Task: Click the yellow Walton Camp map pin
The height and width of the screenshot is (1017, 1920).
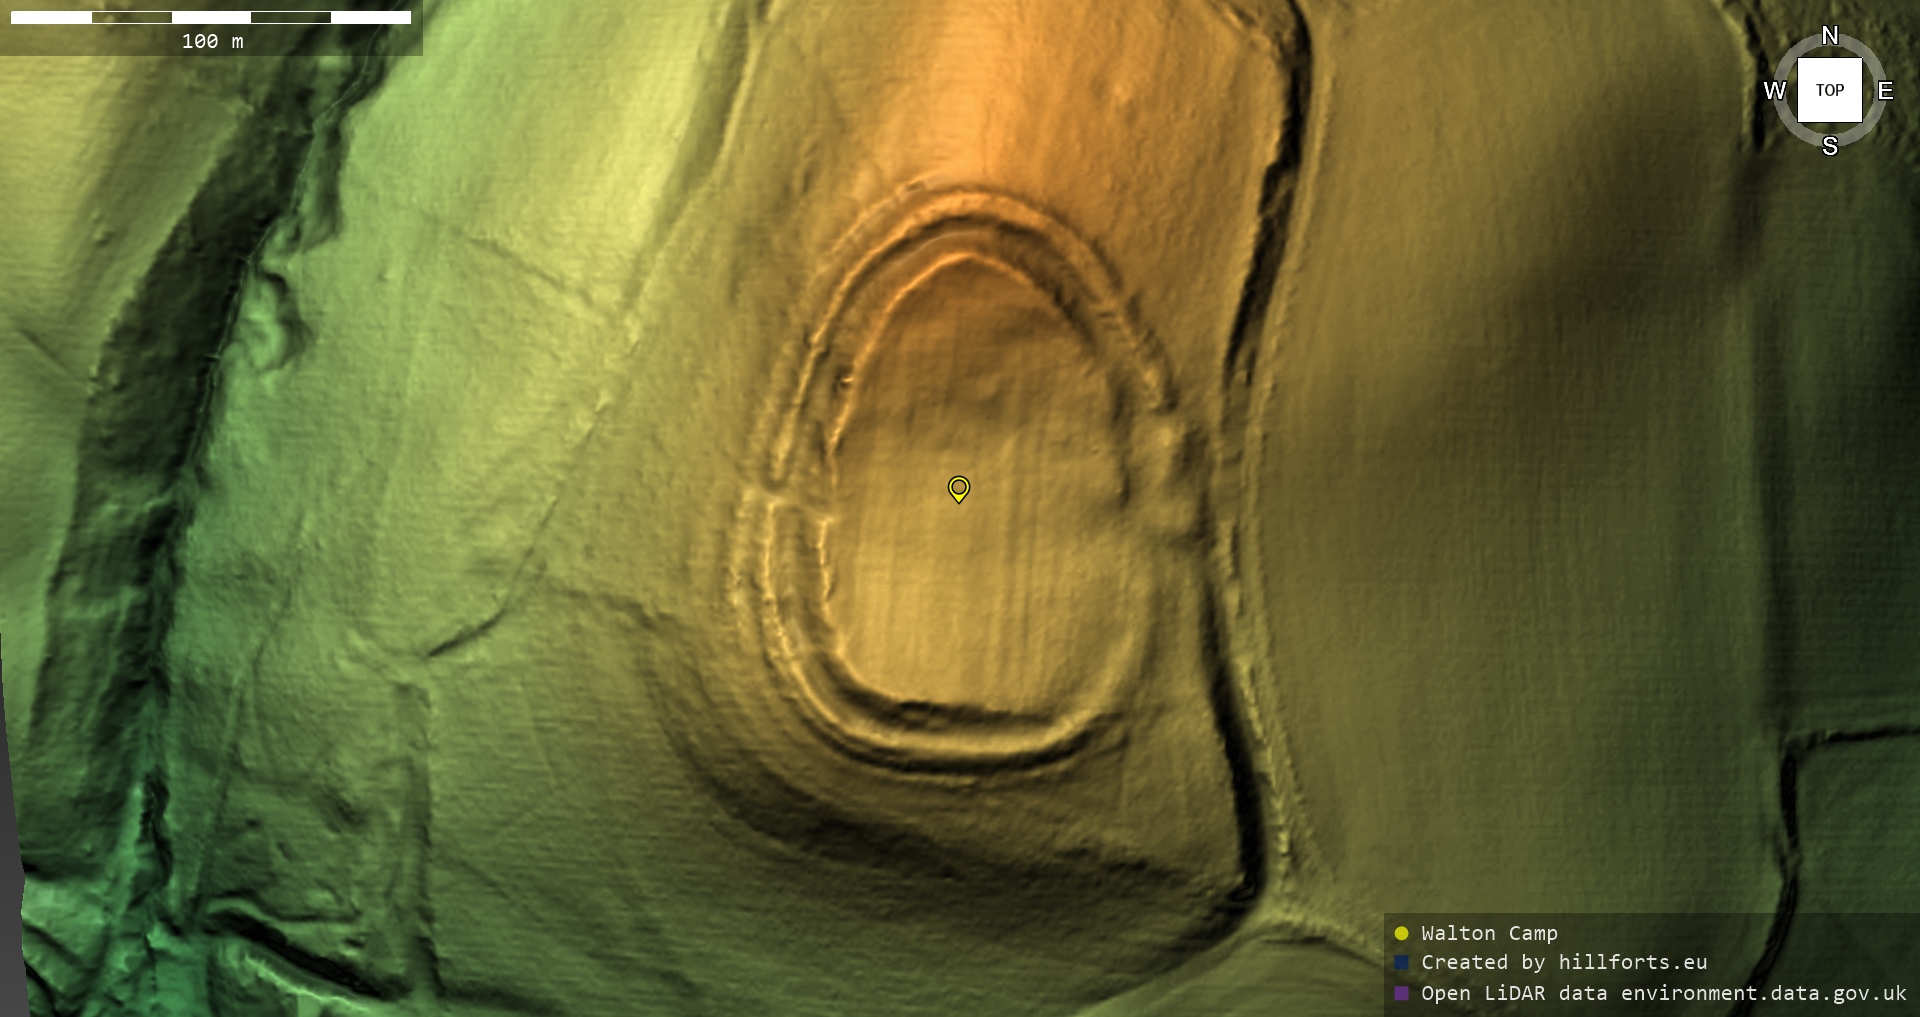Action: pyautogui.click(x=958, y=488)
